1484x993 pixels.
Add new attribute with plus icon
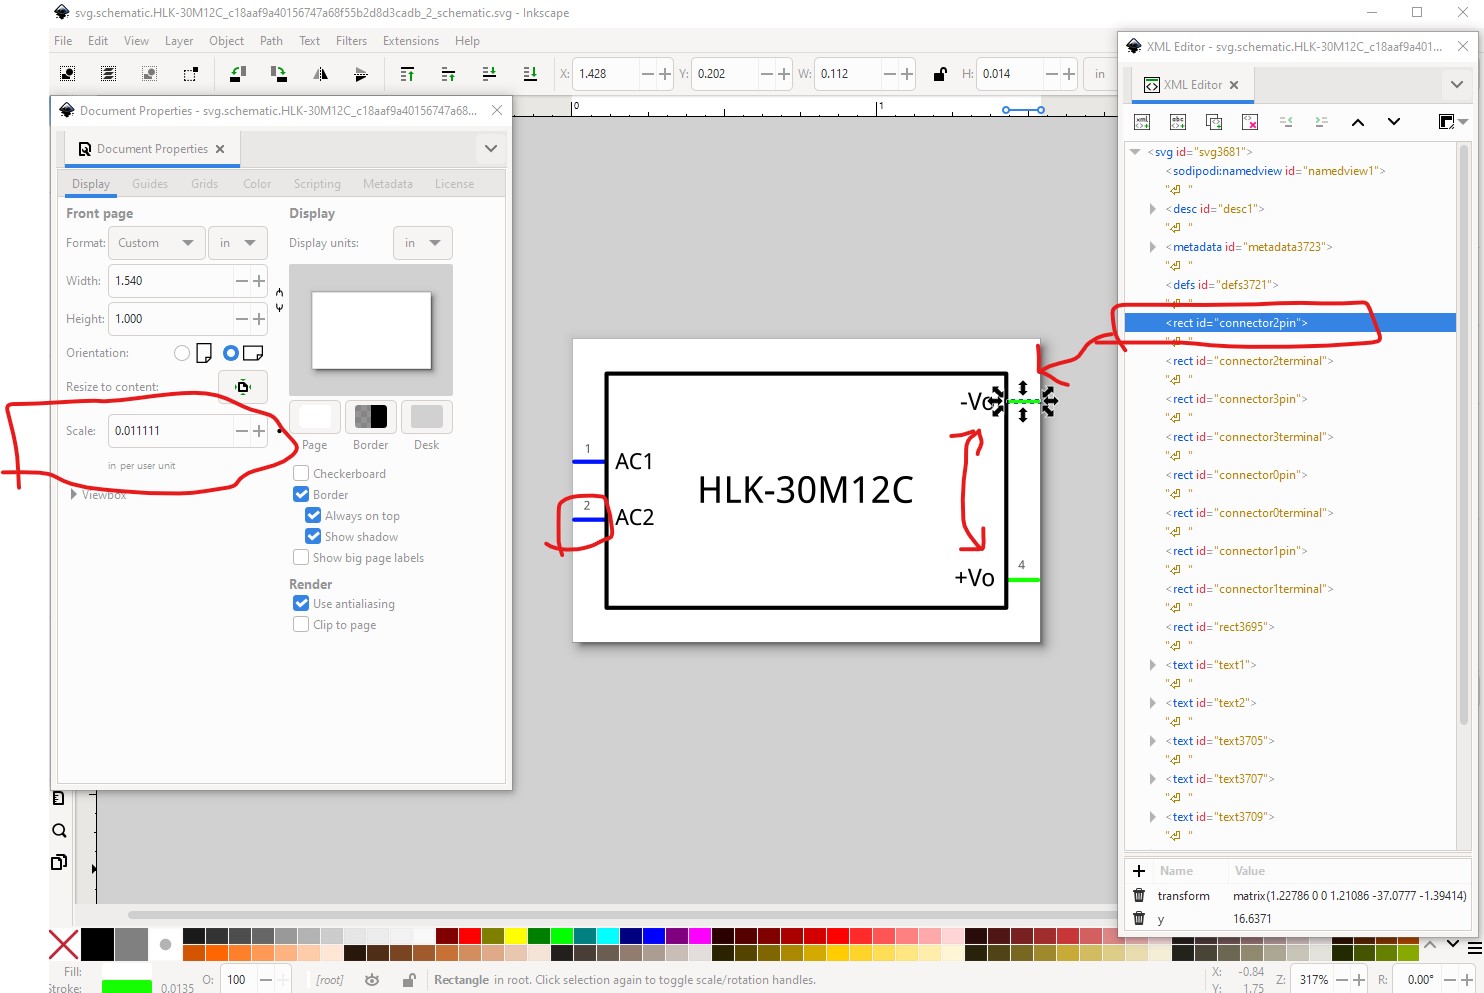[x=1139, y=871]
